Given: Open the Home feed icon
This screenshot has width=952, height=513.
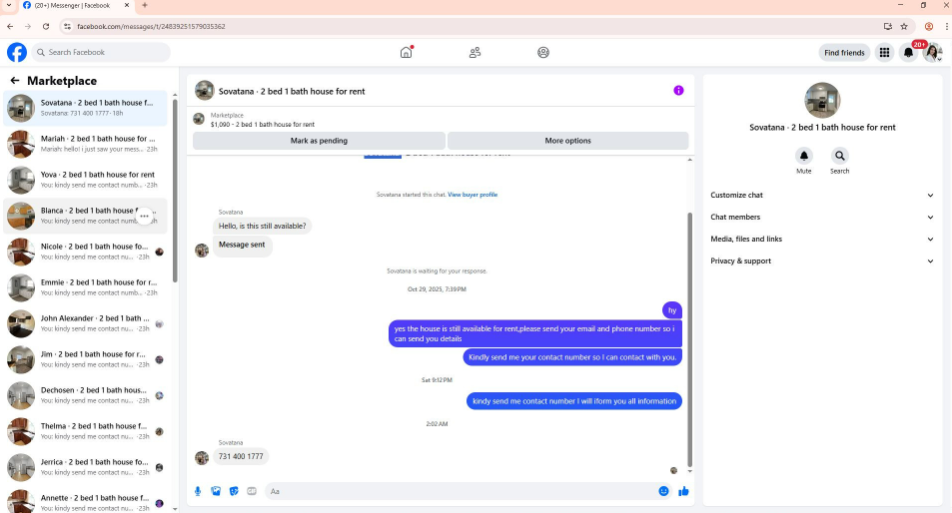Looking at the screenshot, I should (406, 52).
